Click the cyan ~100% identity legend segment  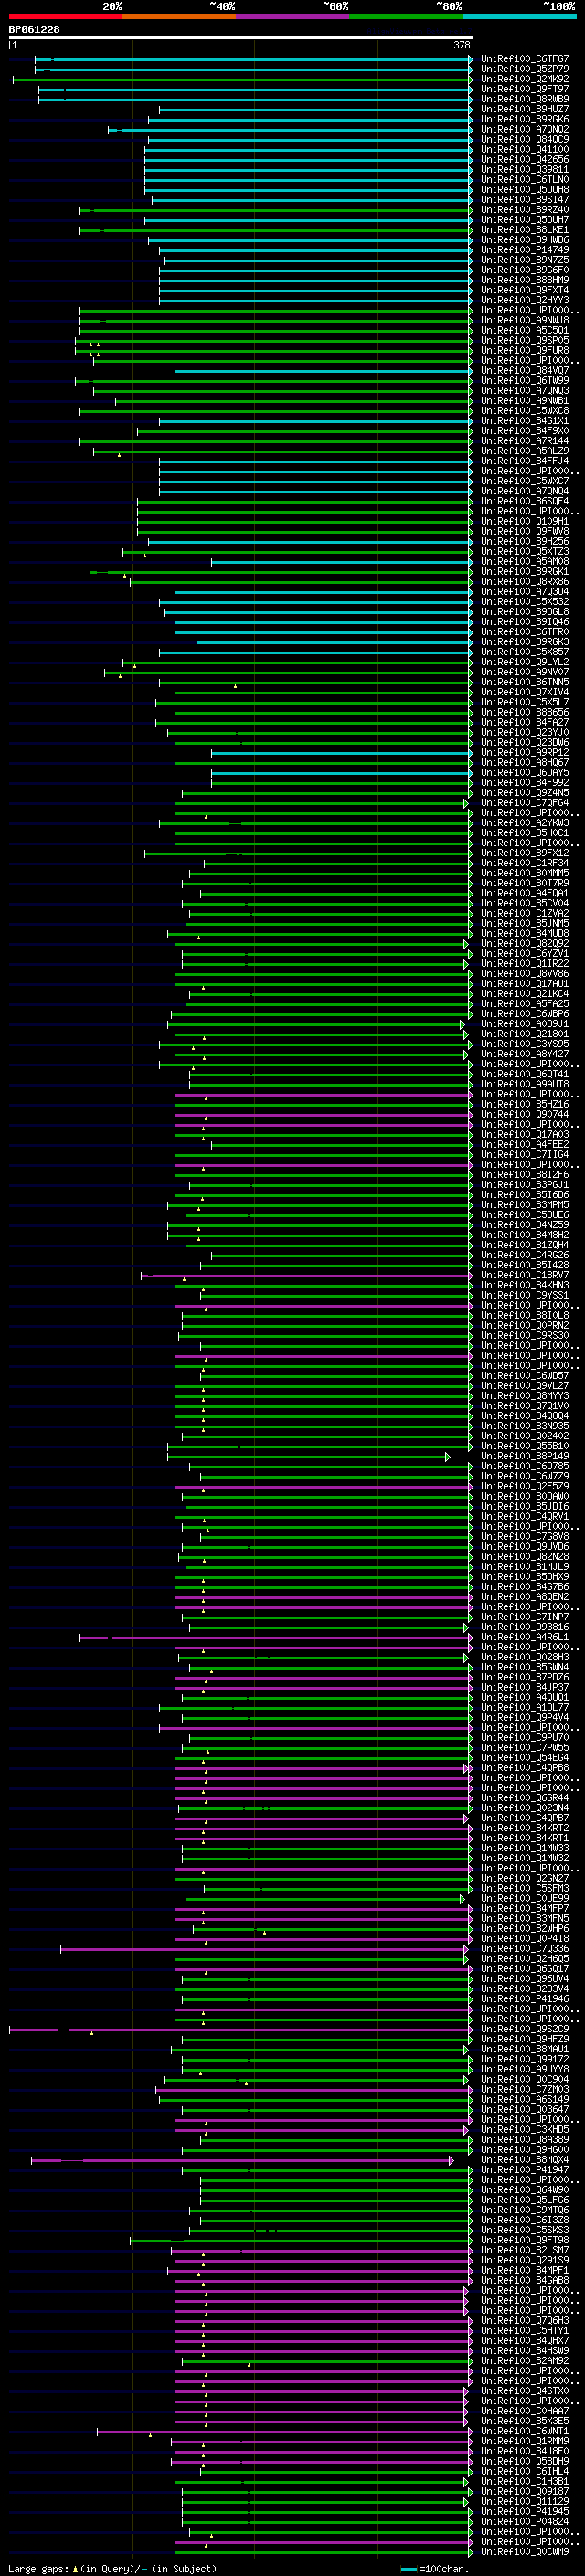coord(519,16)
